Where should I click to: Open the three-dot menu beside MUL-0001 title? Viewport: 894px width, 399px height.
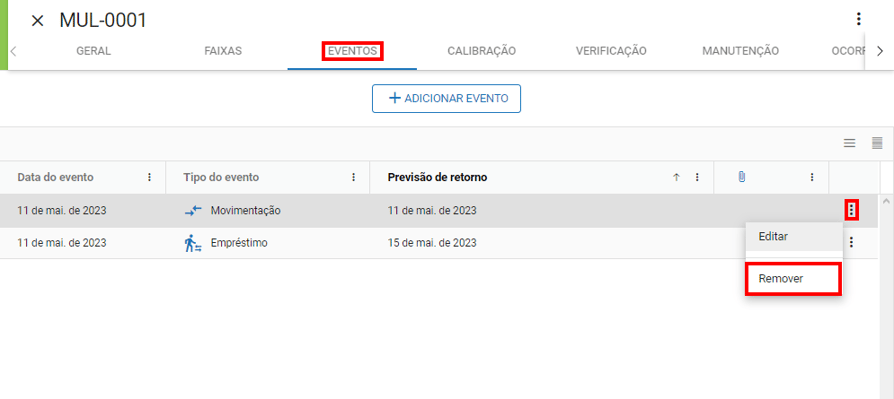859,20
